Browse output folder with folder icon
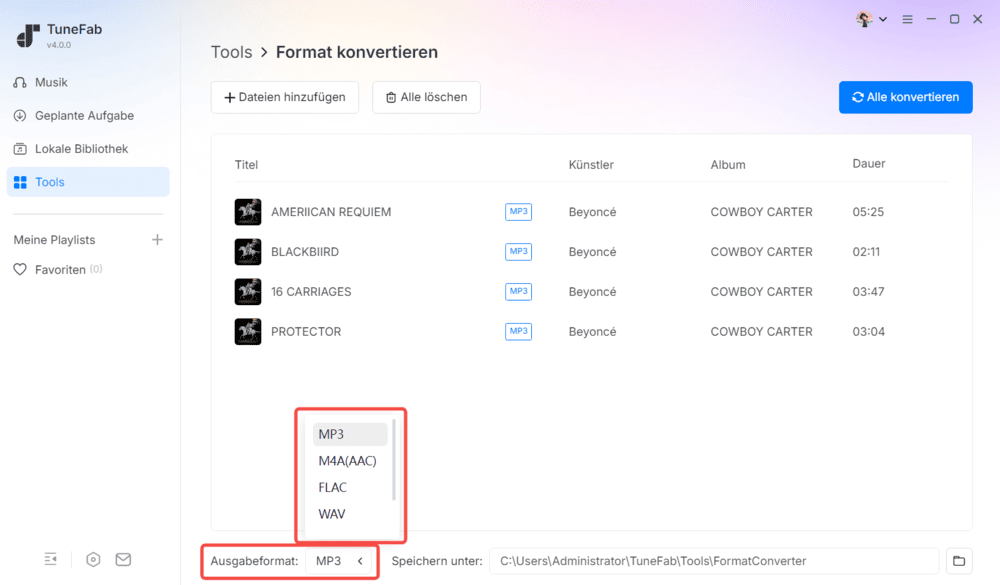This screenshot has height=585, width=1000. click(x=959, y=561)
